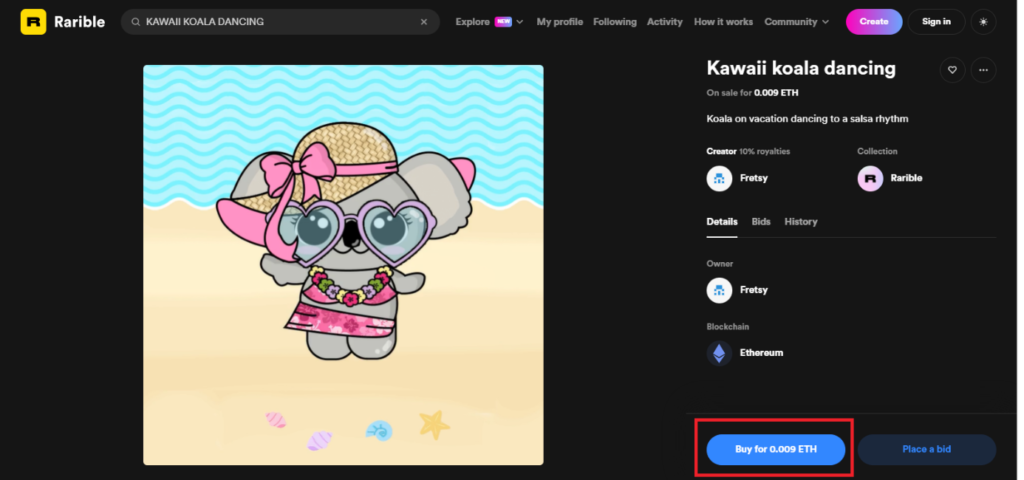Image resolution: width=1024 pixels, height=480 pixels.
Task: Click the Sign in button
Action: tap(936, 22)
